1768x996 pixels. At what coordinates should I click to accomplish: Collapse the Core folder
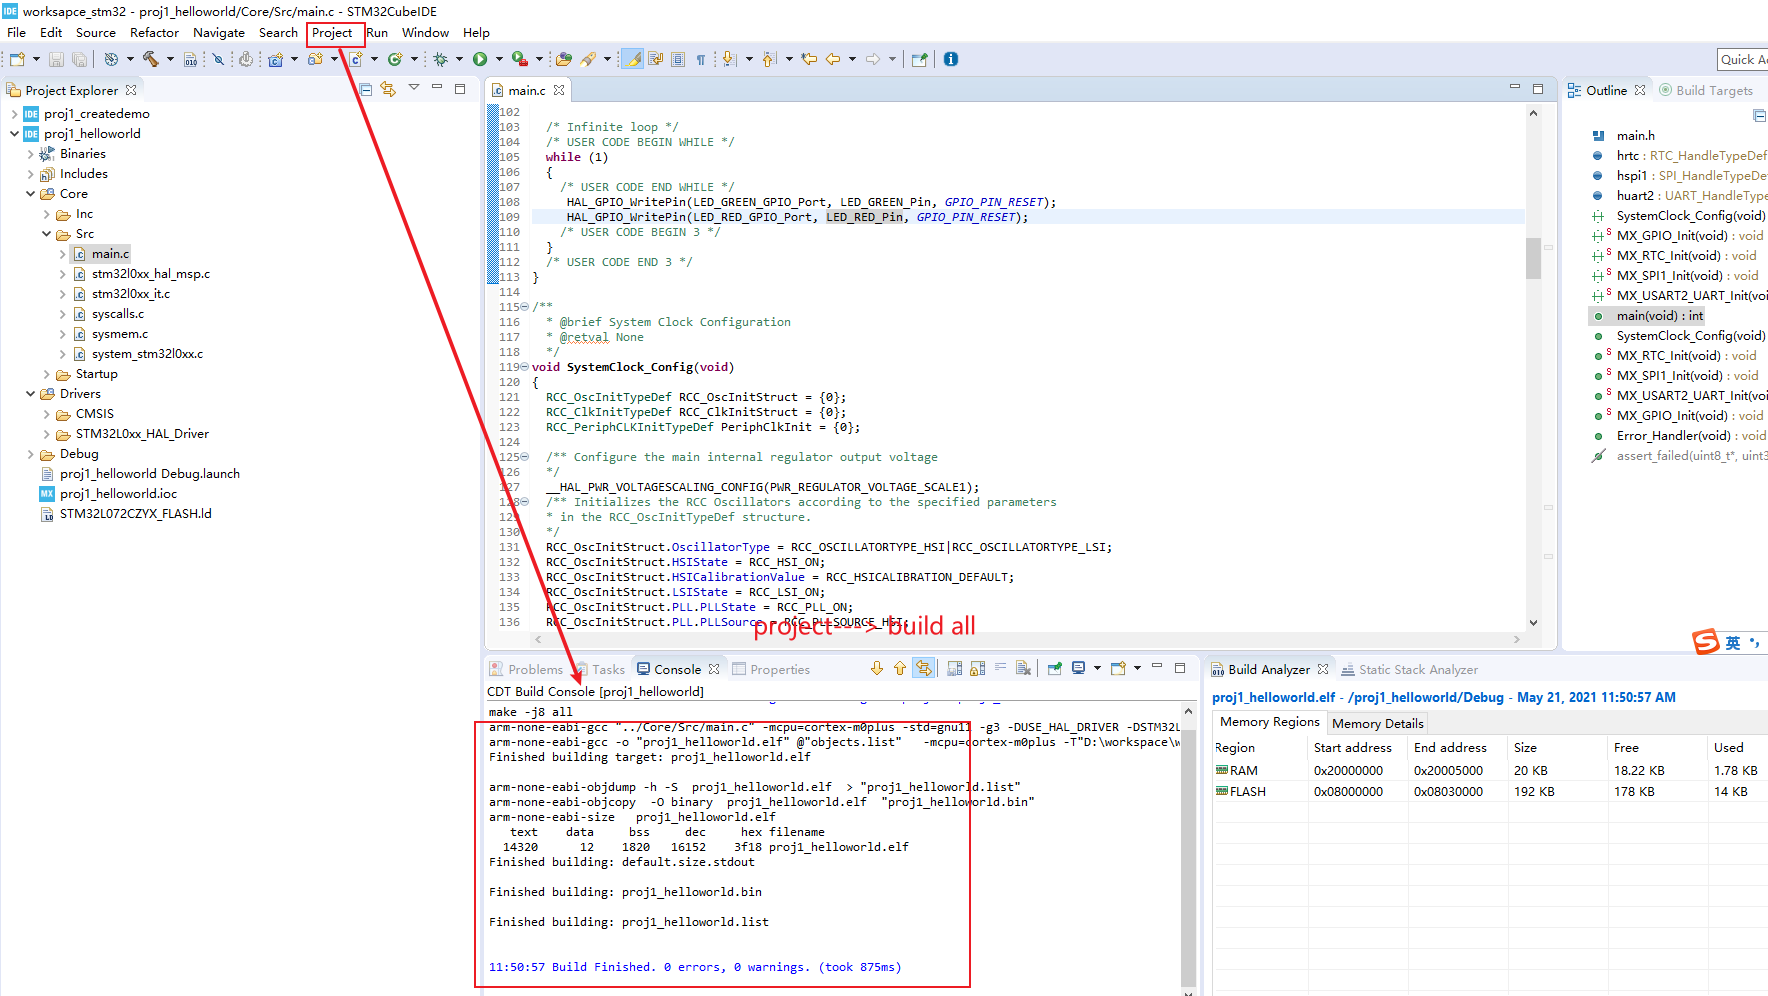[30, 193]
